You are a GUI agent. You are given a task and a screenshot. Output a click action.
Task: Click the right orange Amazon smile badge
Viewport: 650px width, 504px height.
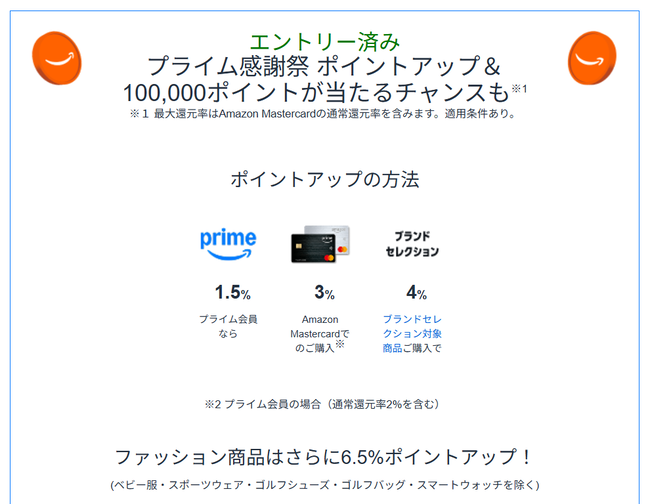592,57
